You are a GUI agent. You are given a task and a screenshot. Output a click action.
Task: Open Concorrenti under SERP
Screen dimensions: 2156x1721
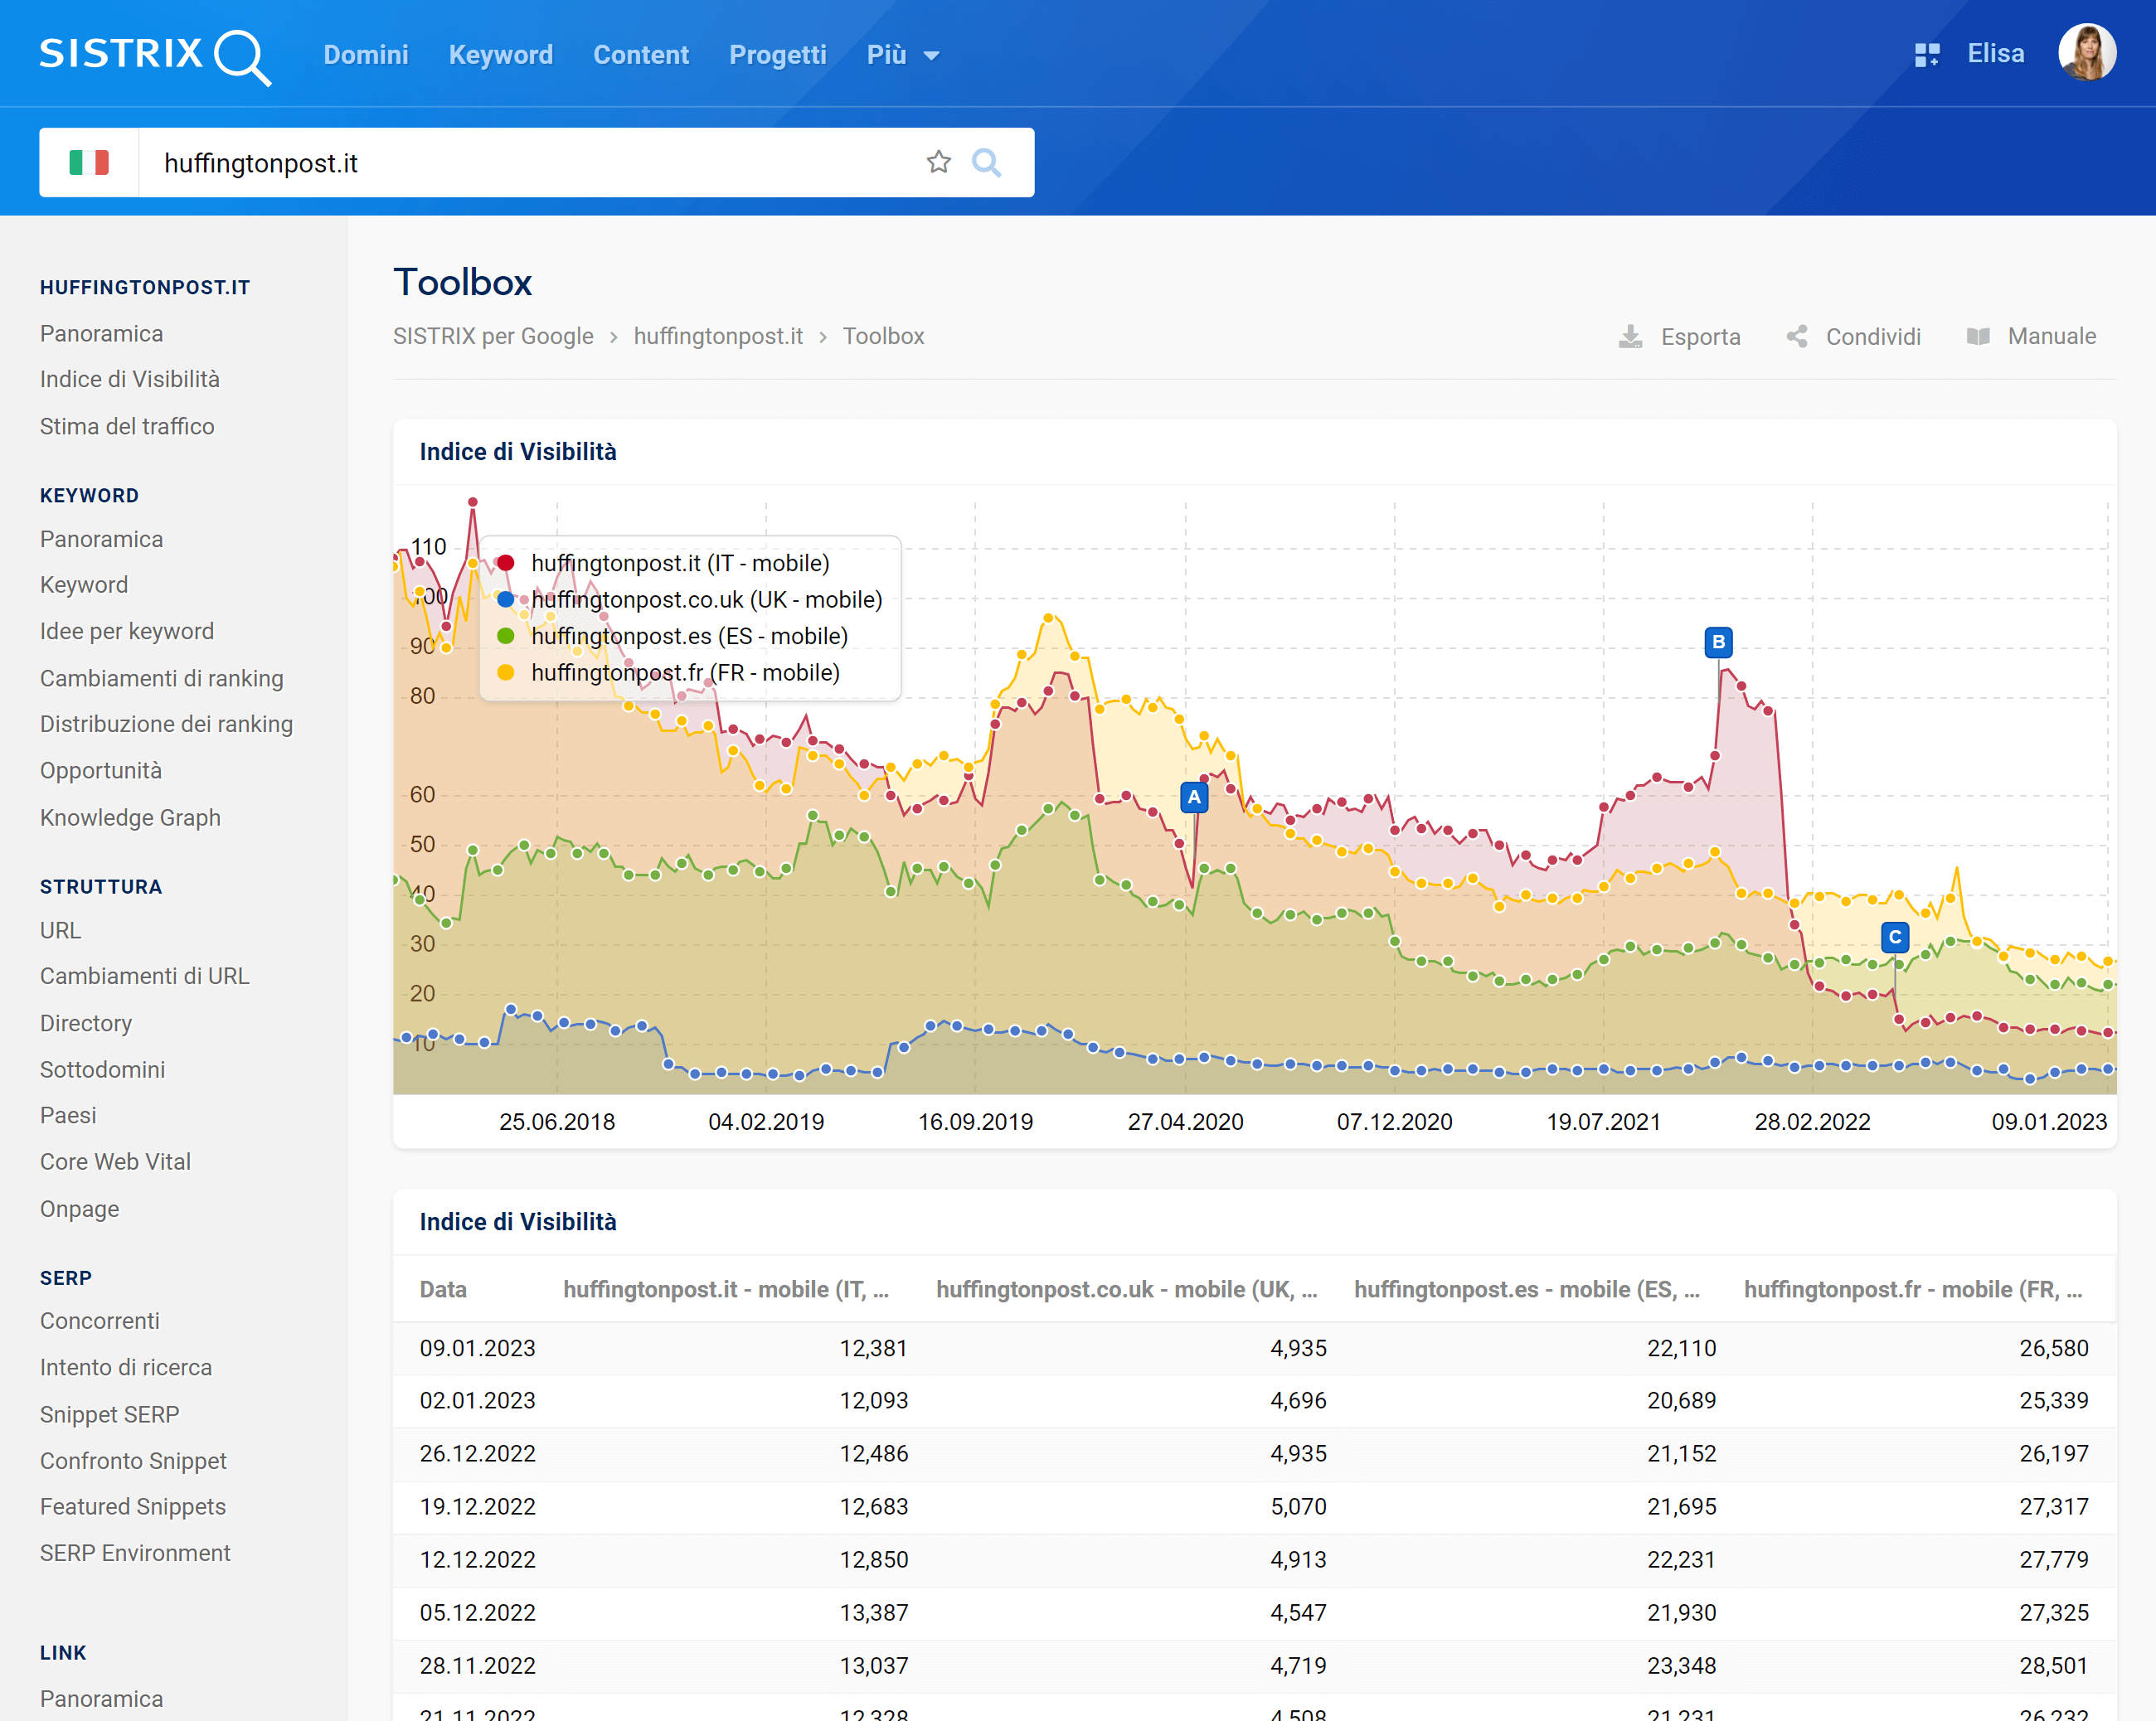(100, 1320)
